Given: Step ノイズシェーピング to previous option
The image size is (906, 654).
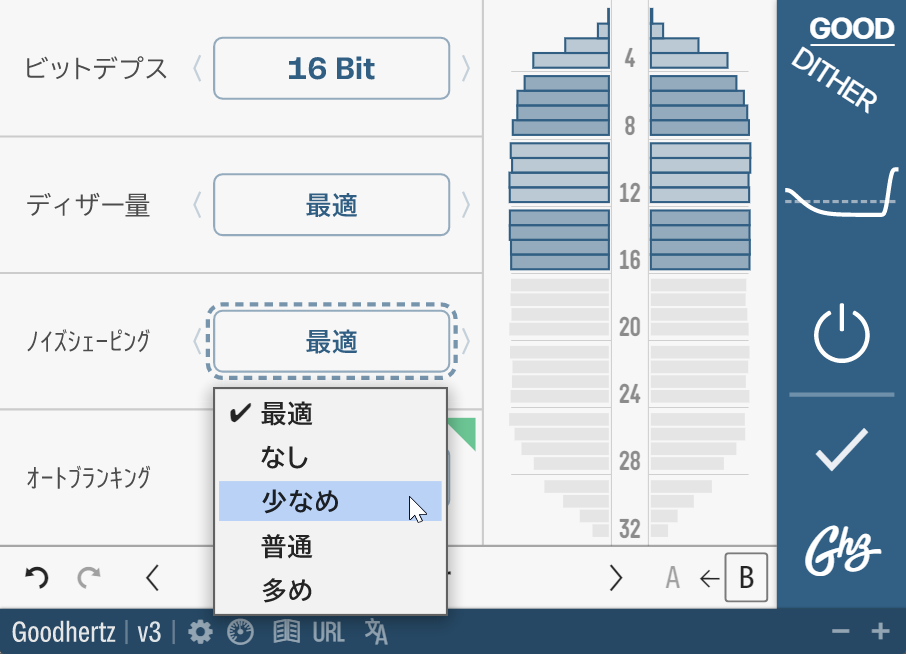Looking at the screenshot, I should coord(197,341).
